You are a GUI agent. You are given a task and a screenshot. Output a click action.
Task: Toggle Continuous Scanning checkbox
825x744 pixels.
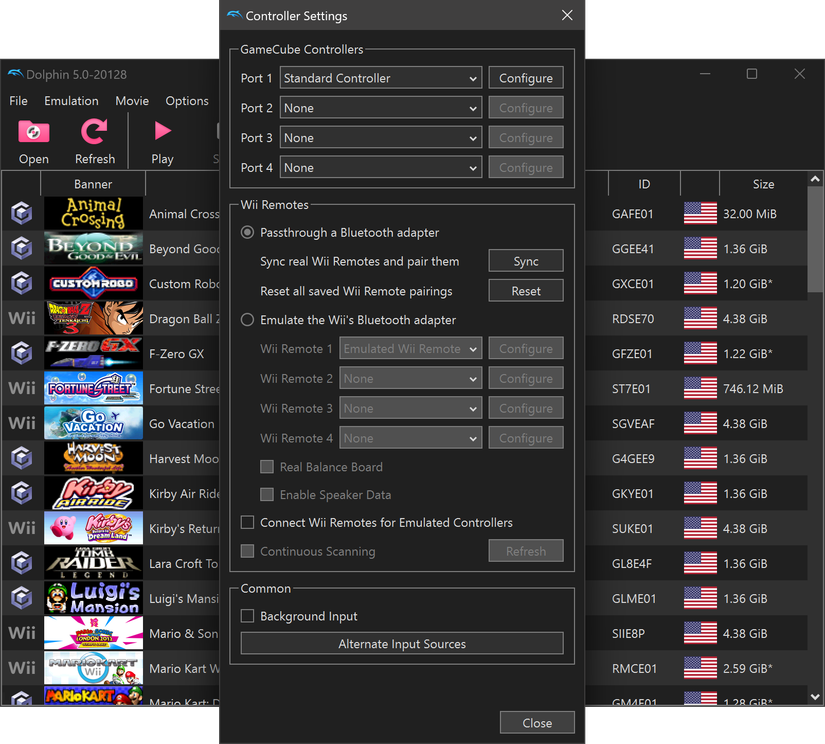(247, 551)
